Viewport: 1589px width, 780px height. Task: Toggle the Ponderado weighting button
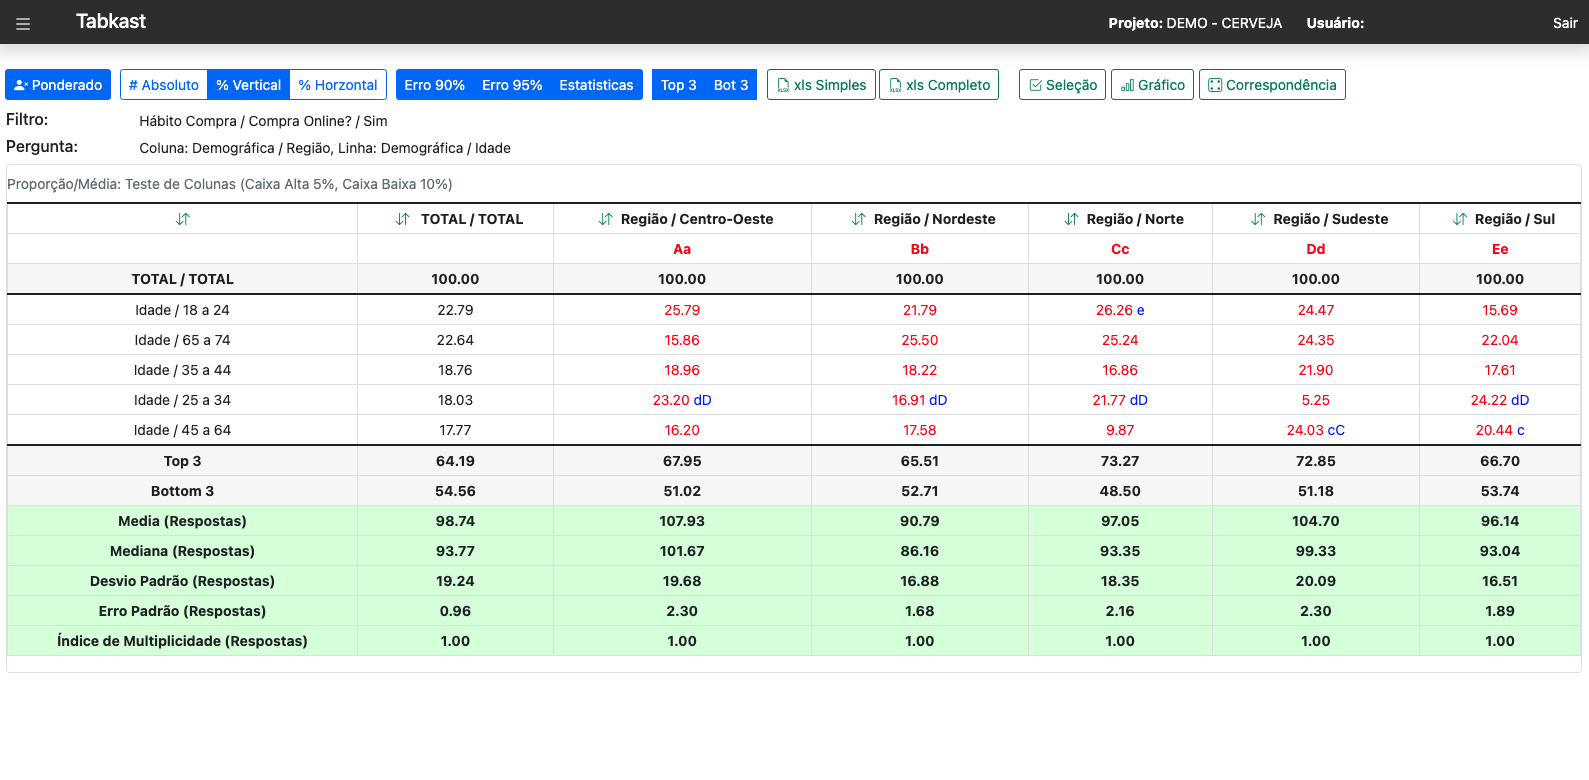(58, 85)
